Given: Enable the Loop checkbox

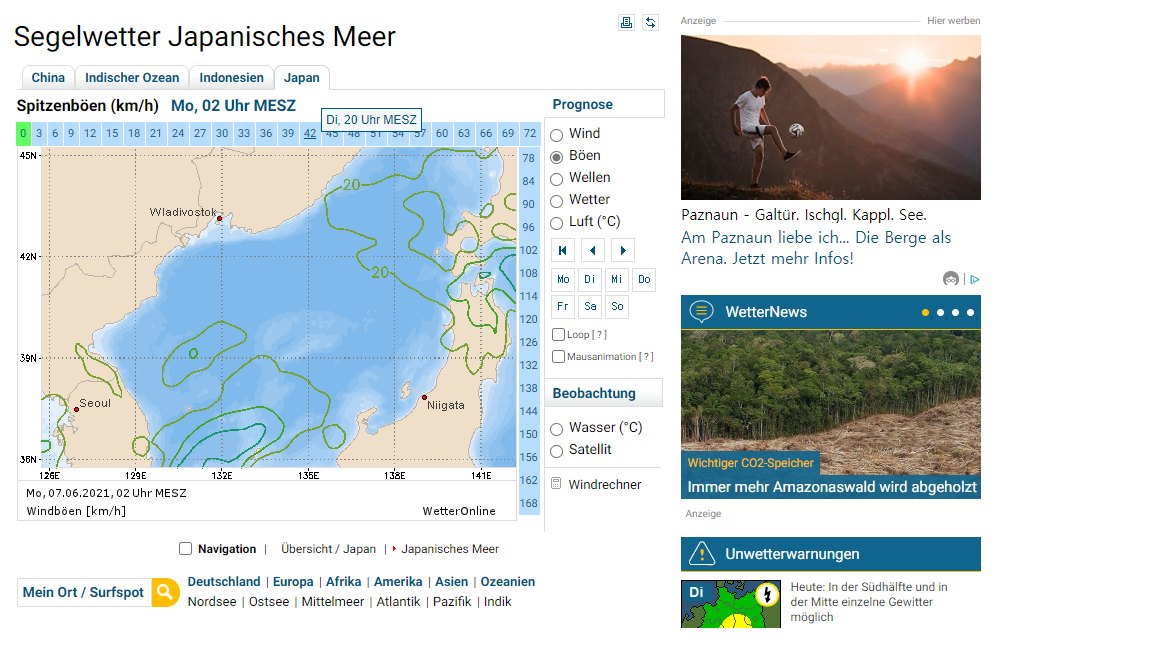Looking at the screenshot, I should 559,335.
